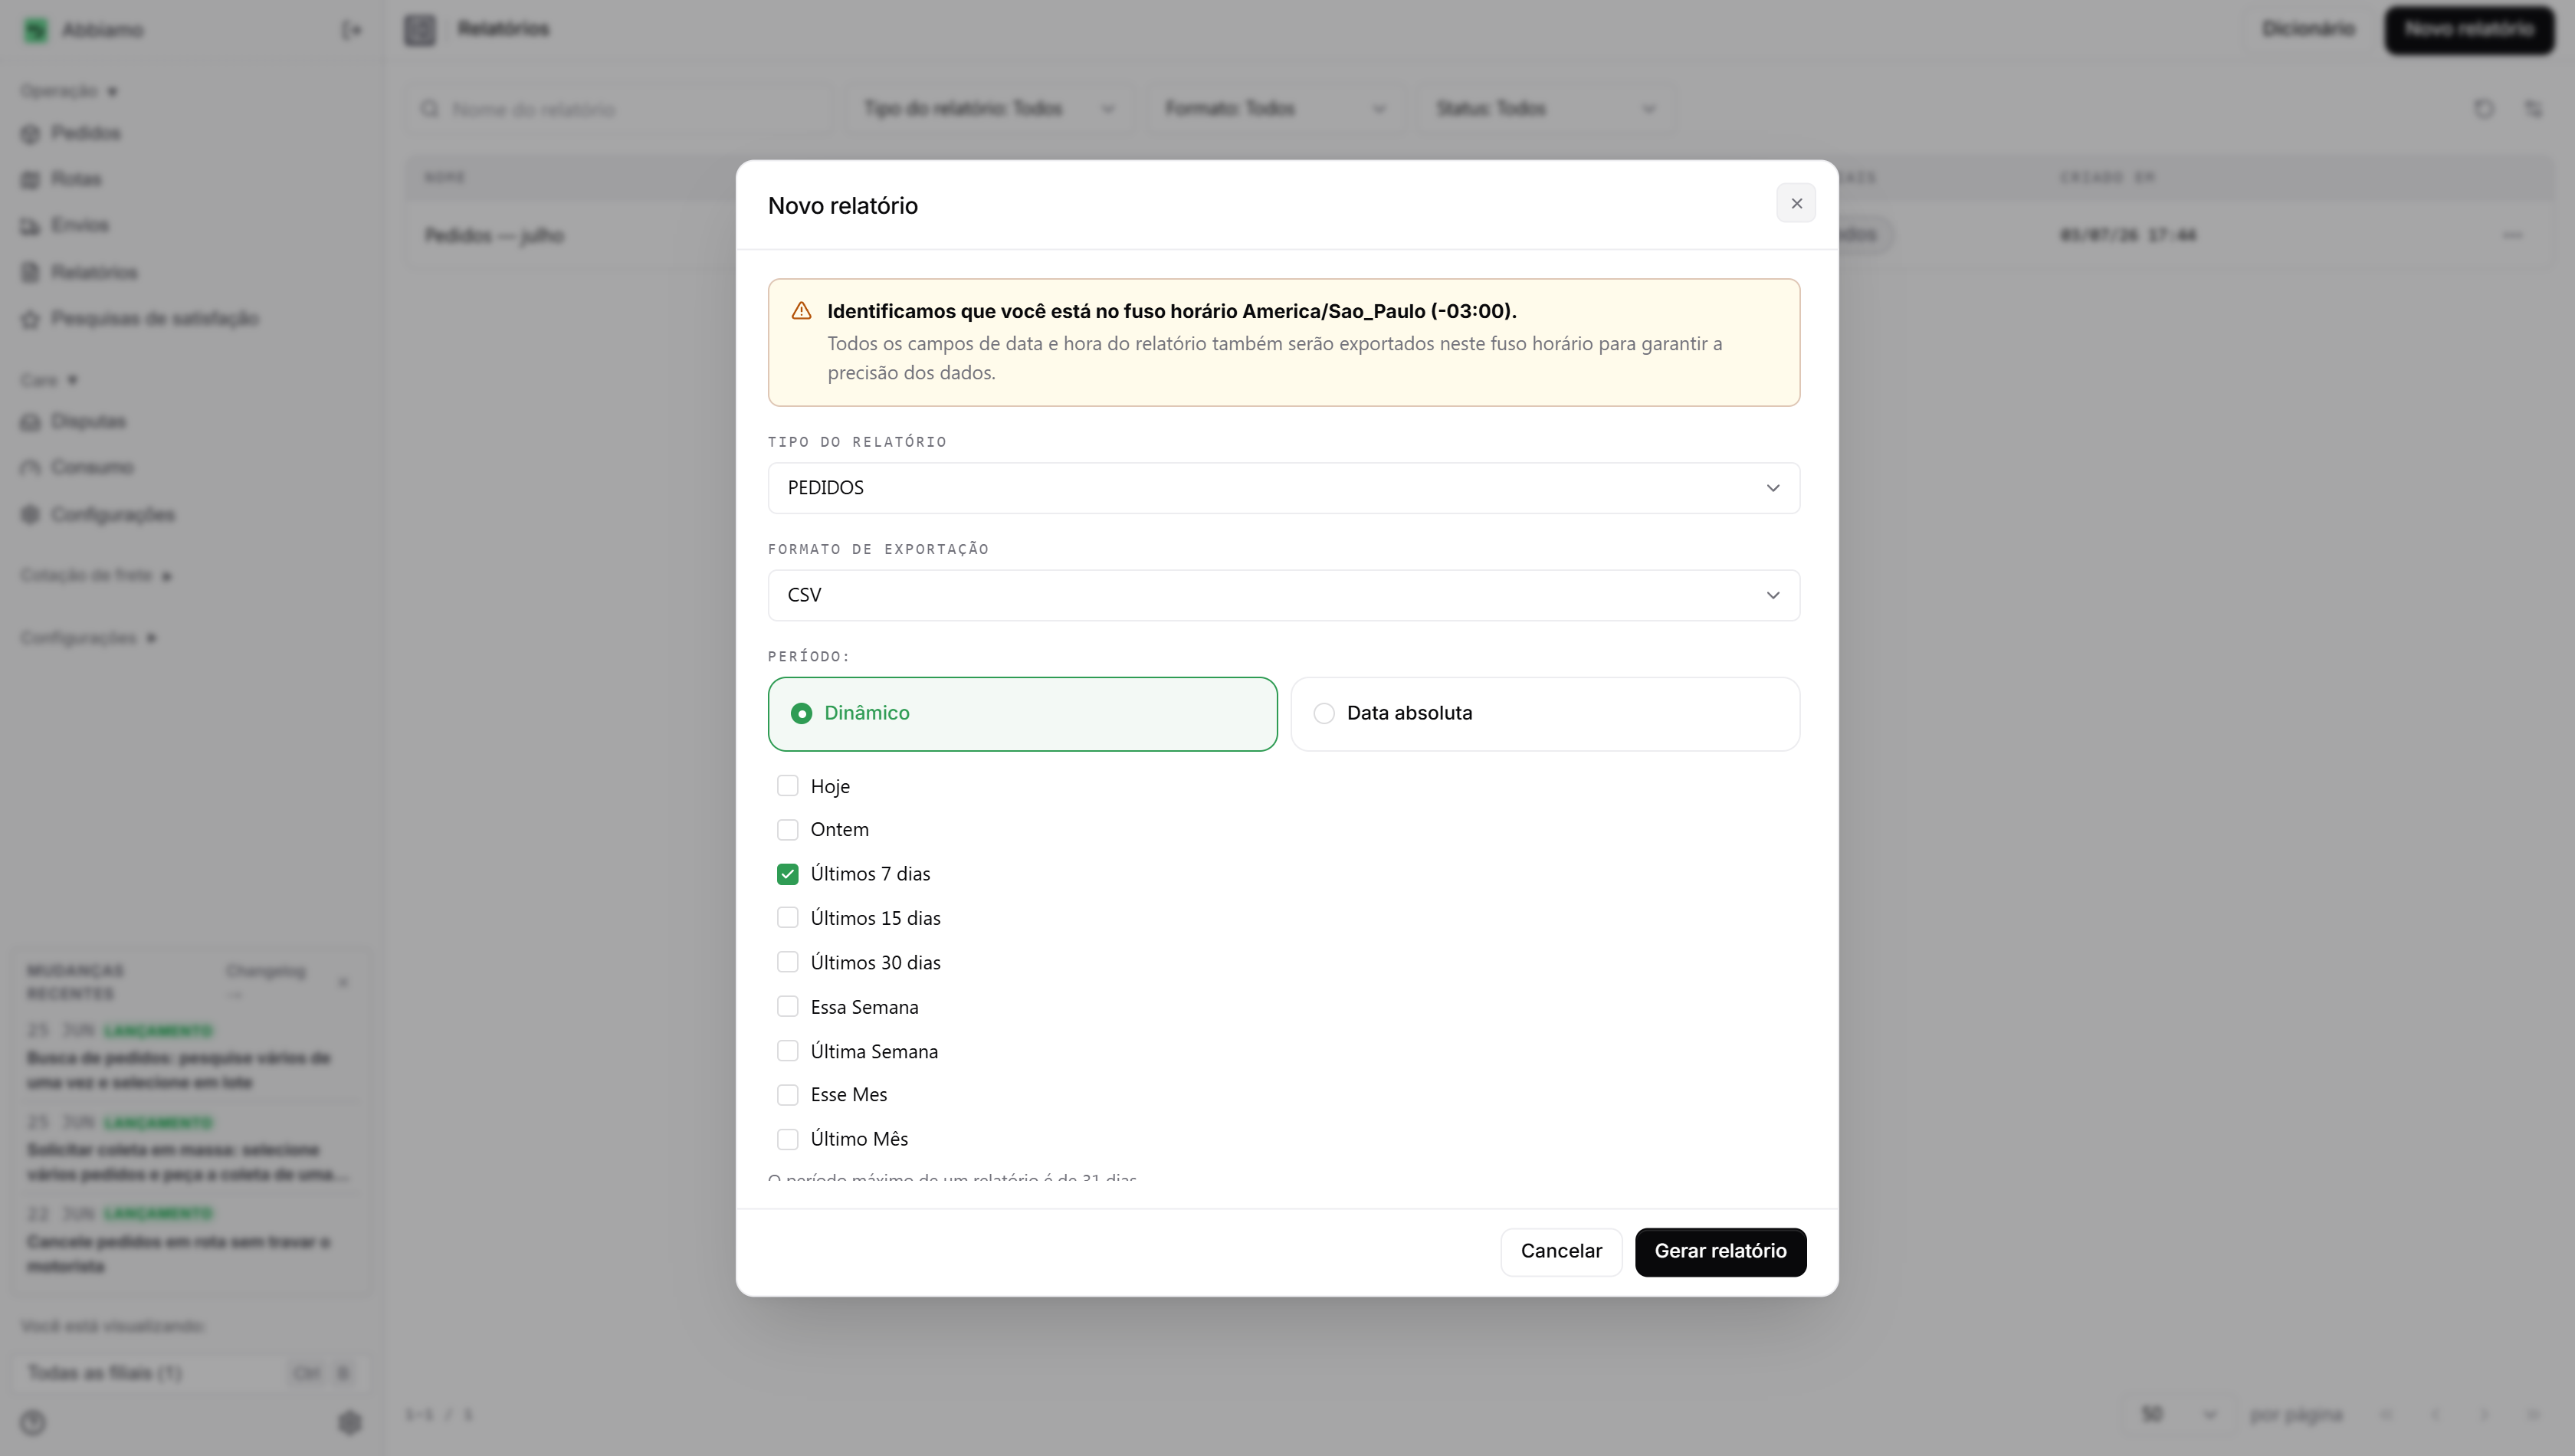This screenshot has height=1456, width=2575.
Task: Open Relatórios in the sidebar
Action: [94, 272]
